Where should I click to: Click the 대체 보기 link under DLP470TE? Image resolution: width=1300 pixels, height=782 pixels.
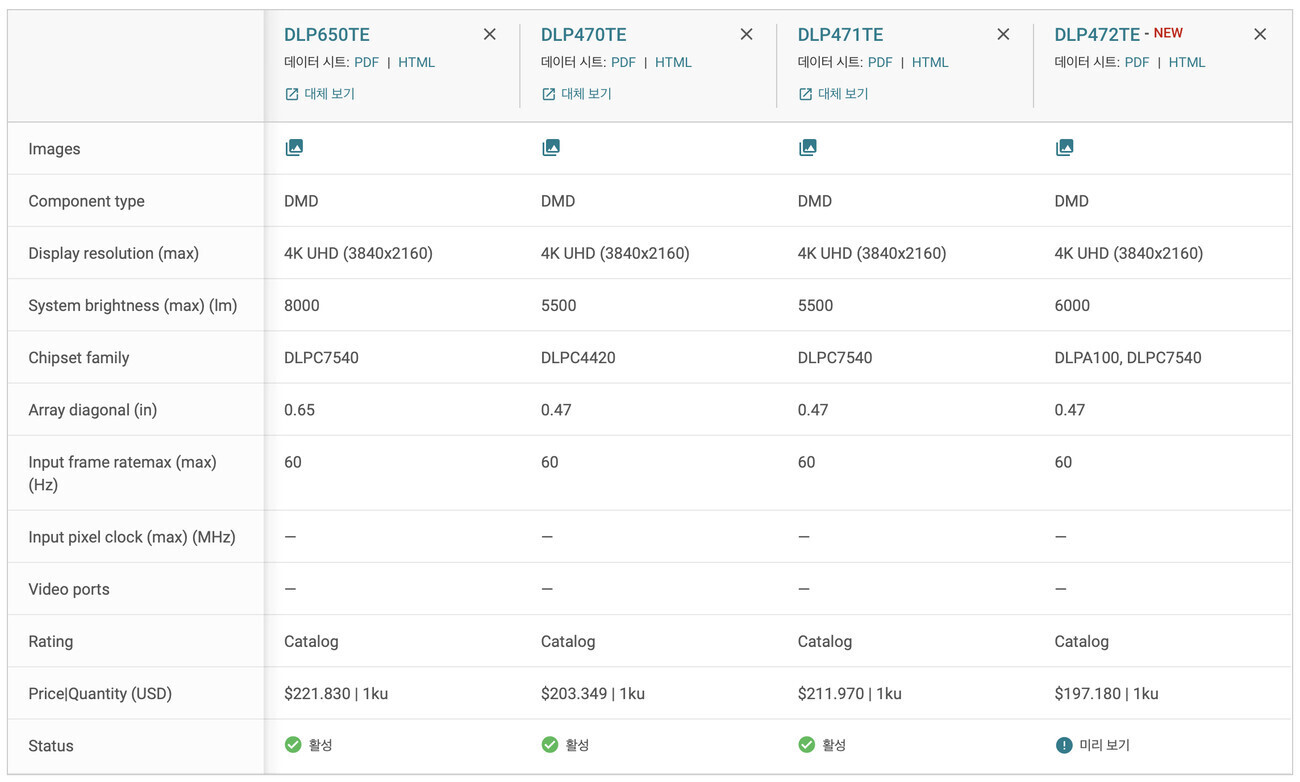click(577, 94)
